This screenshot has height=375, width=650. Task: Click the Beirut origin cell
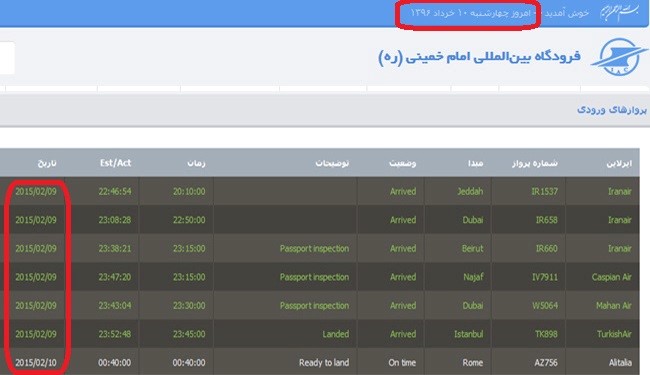(x=473, y=249)
